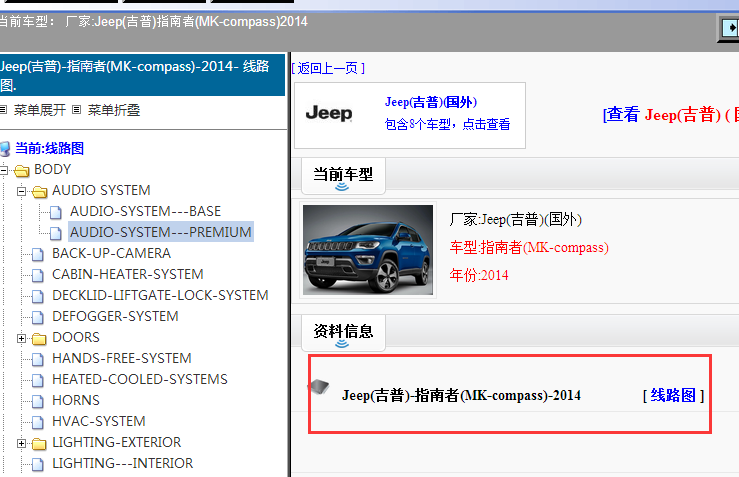Click the LIGHTING---INTERIOR document icon
Image resolution: width=739 pixels, height=477 pixels.
click(x=38, y=464)
